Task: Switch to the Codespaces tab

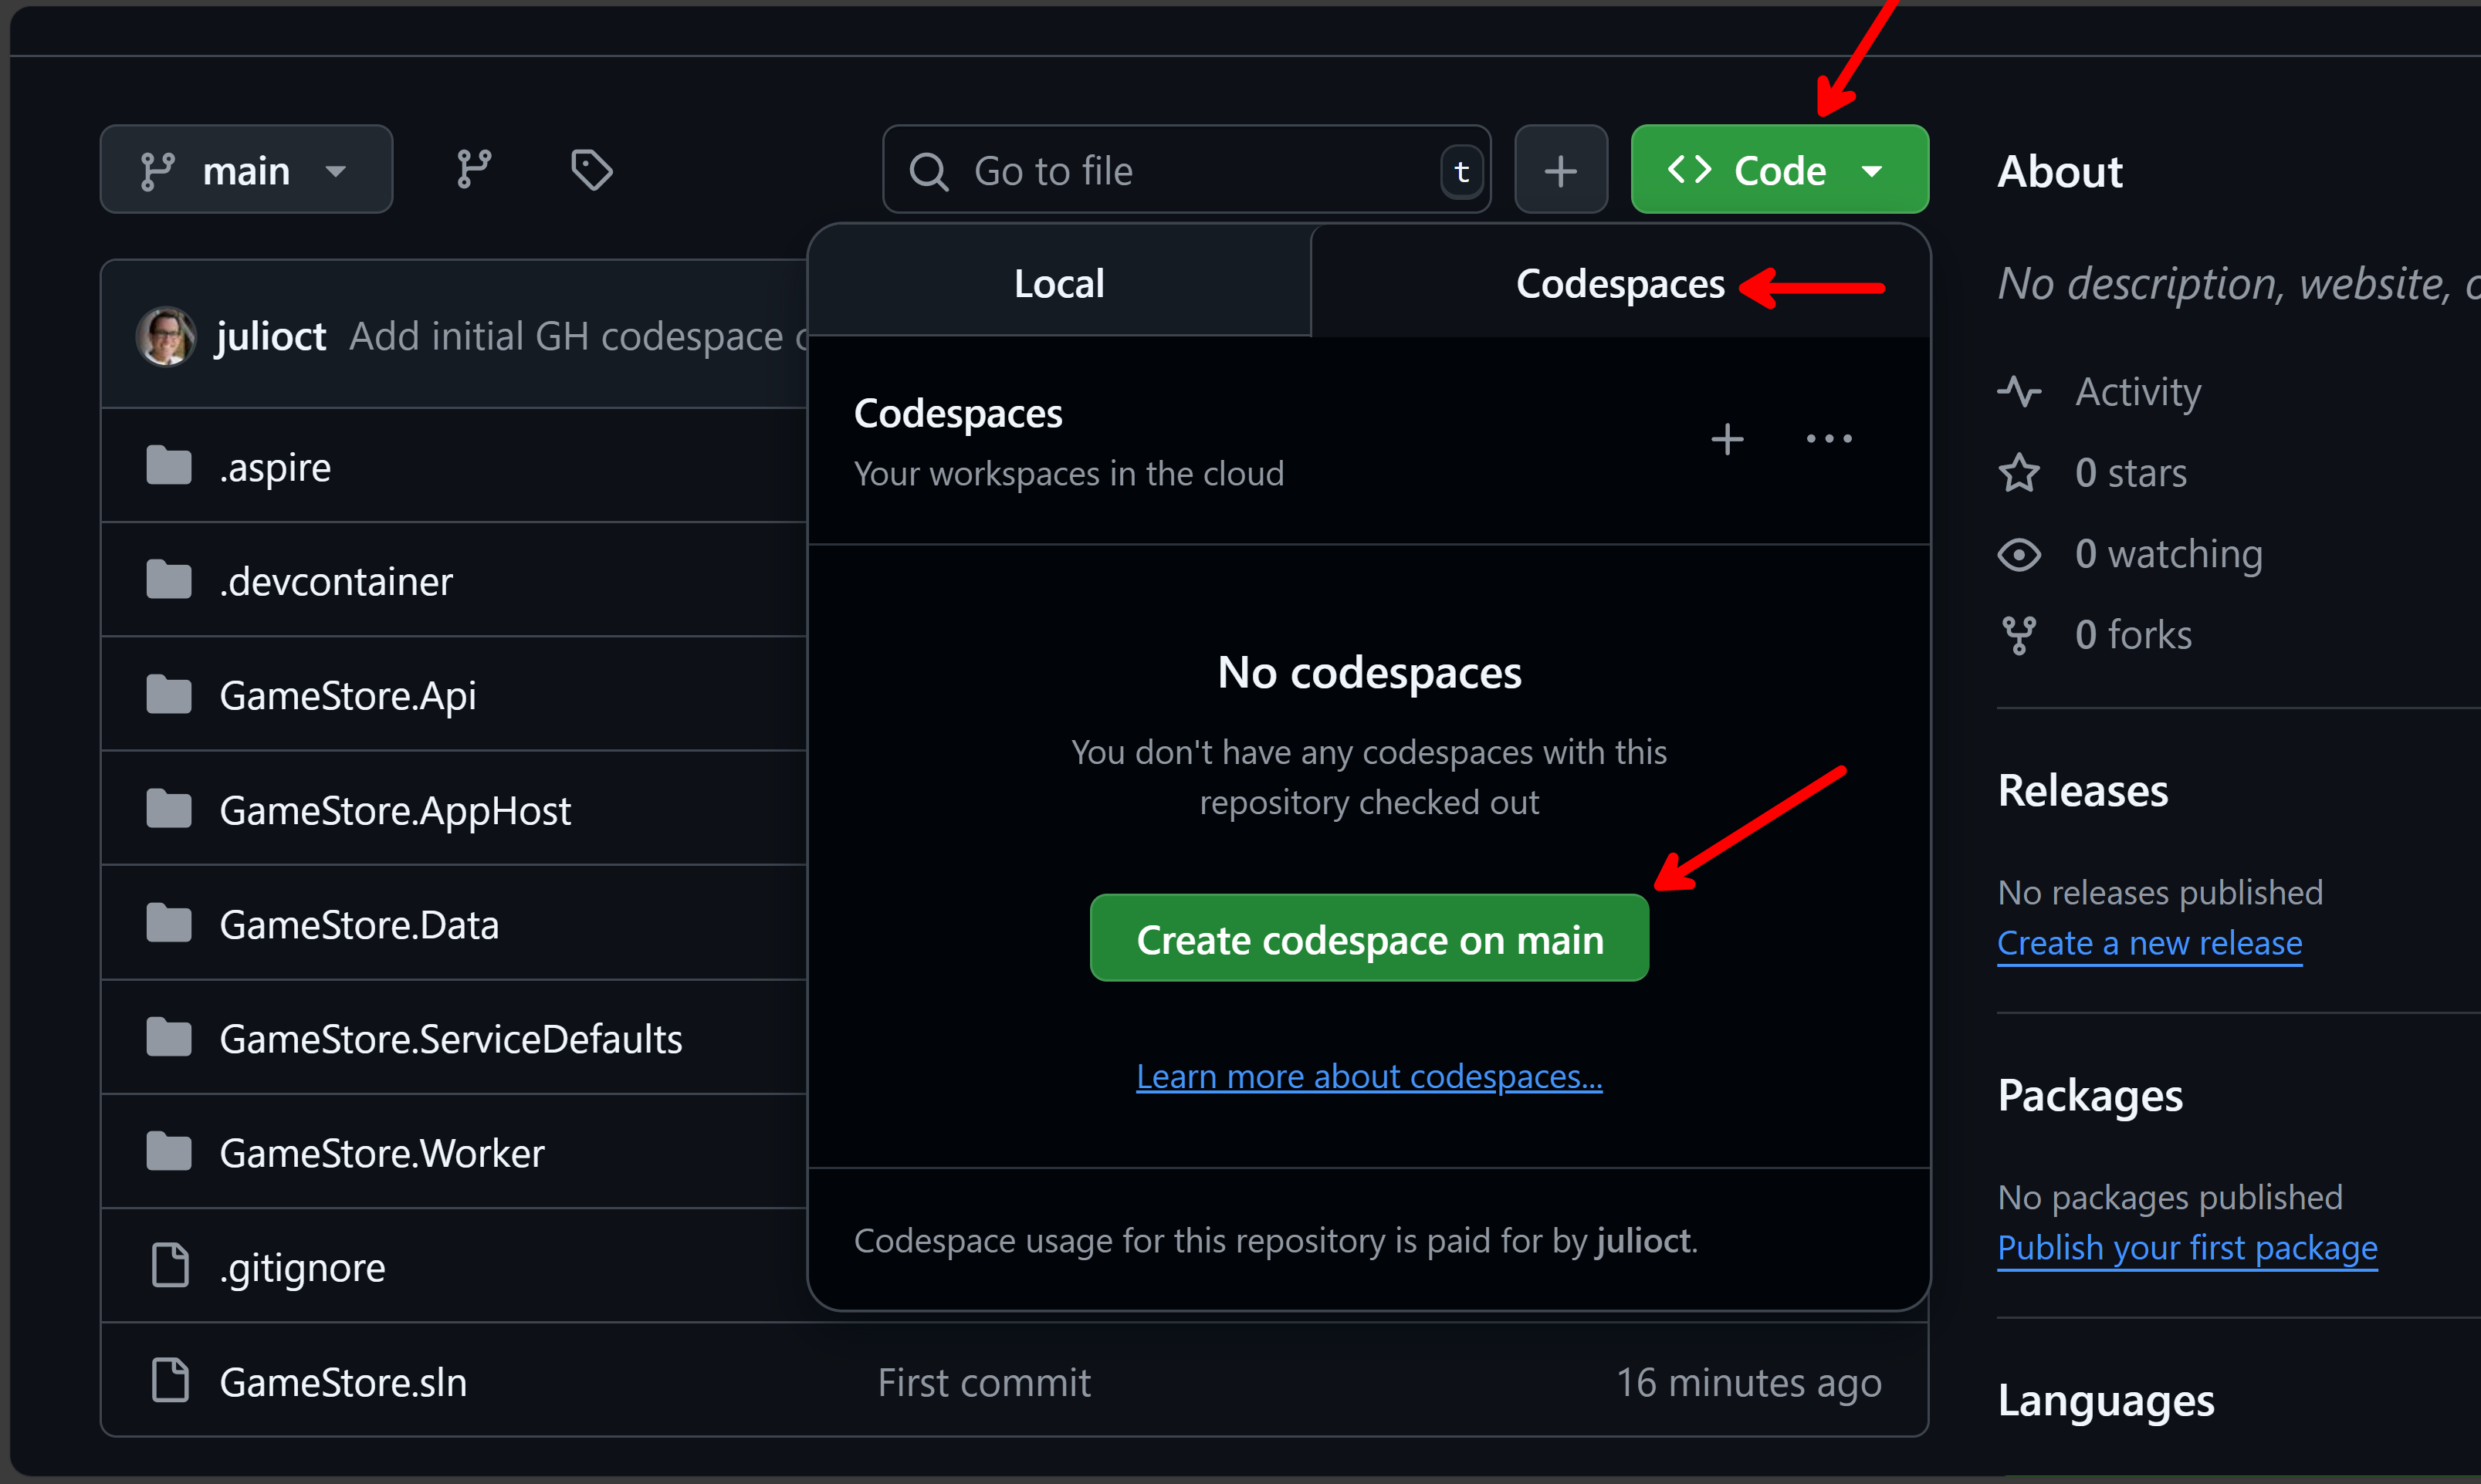Action: pos(1620,283)
